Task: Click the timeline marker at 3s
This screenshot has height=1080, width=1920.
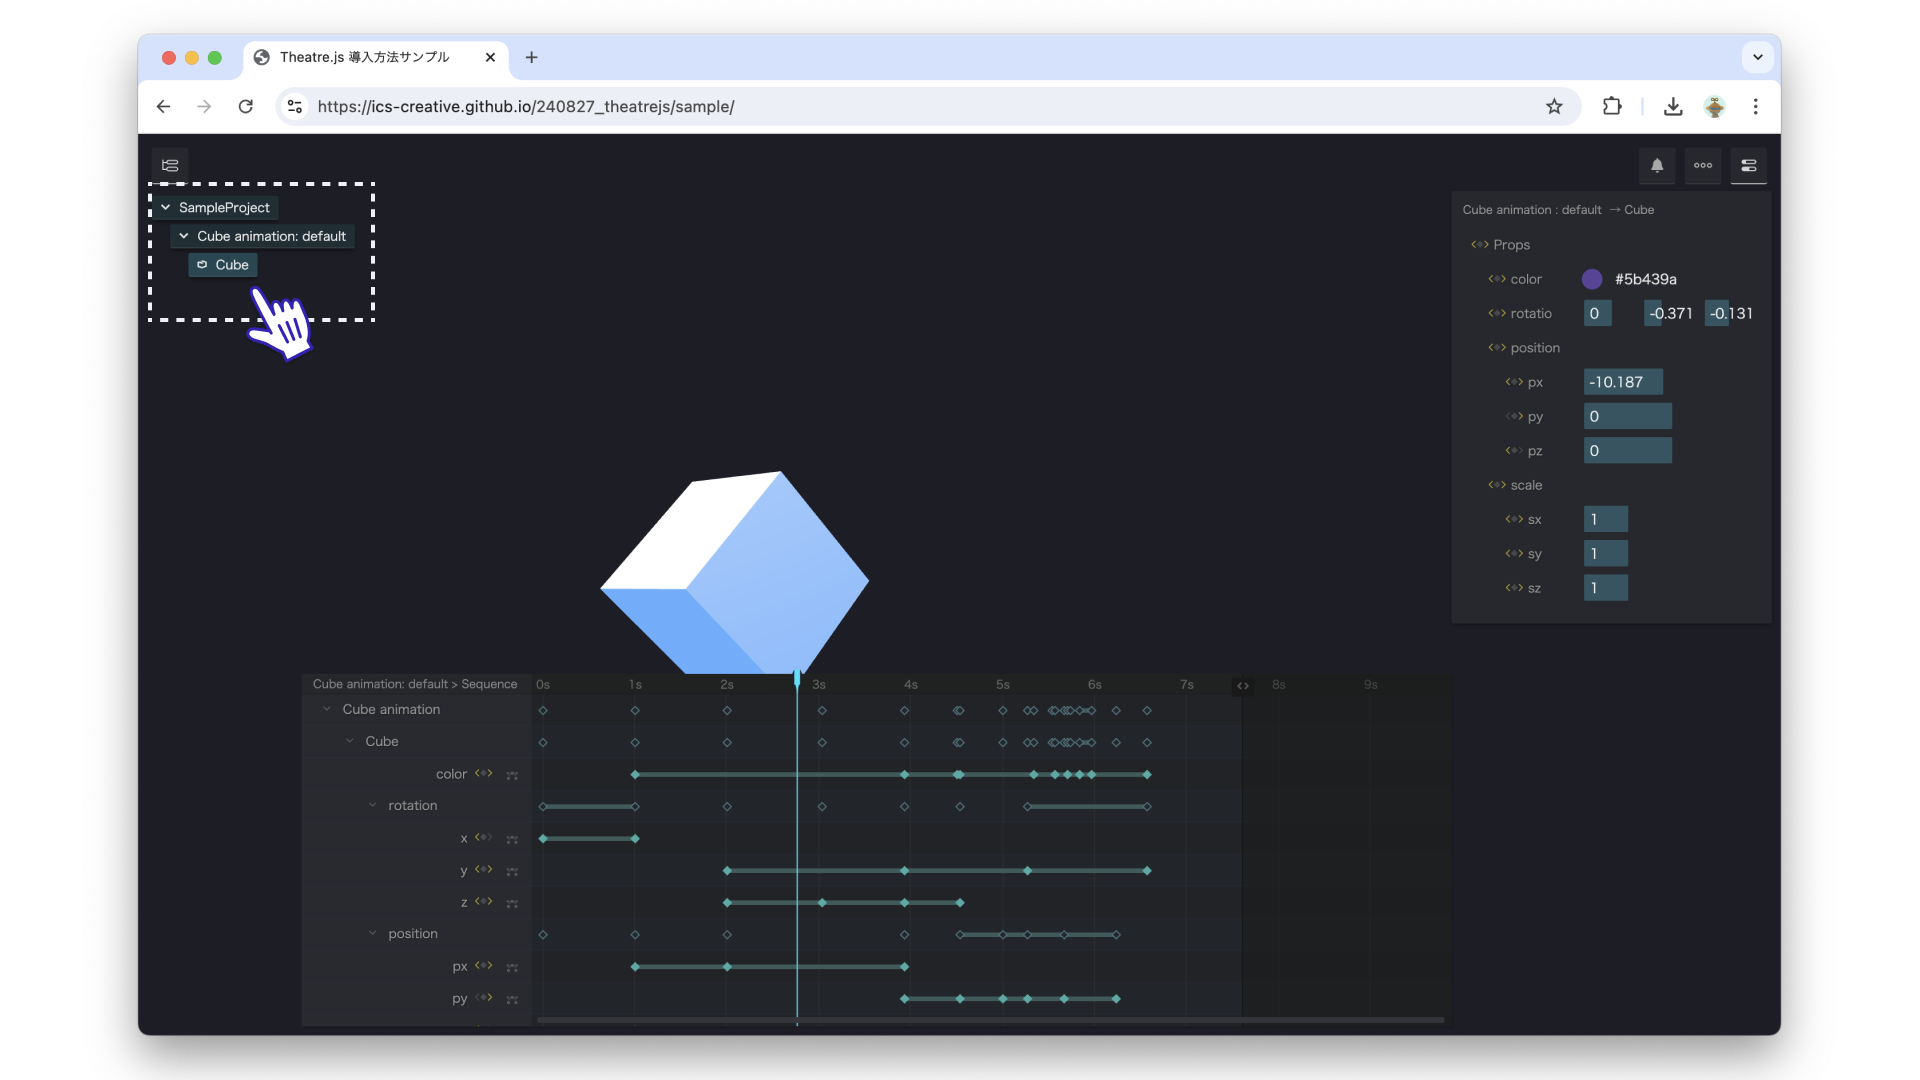Action: coord(818,683)
